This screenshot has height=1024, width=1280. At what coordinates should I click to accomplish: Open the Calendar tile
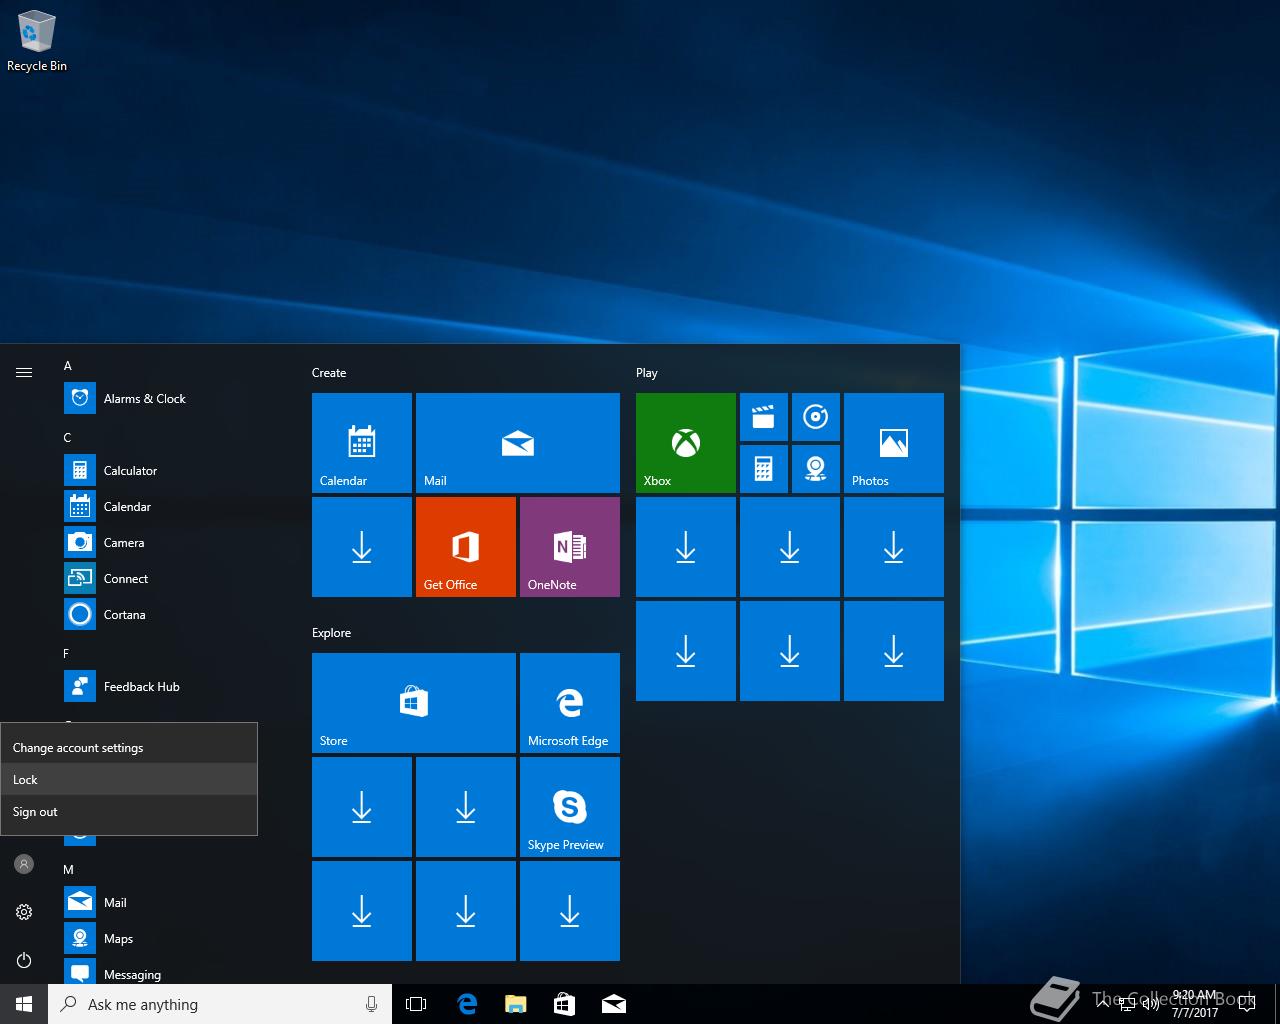pos(362,443)
